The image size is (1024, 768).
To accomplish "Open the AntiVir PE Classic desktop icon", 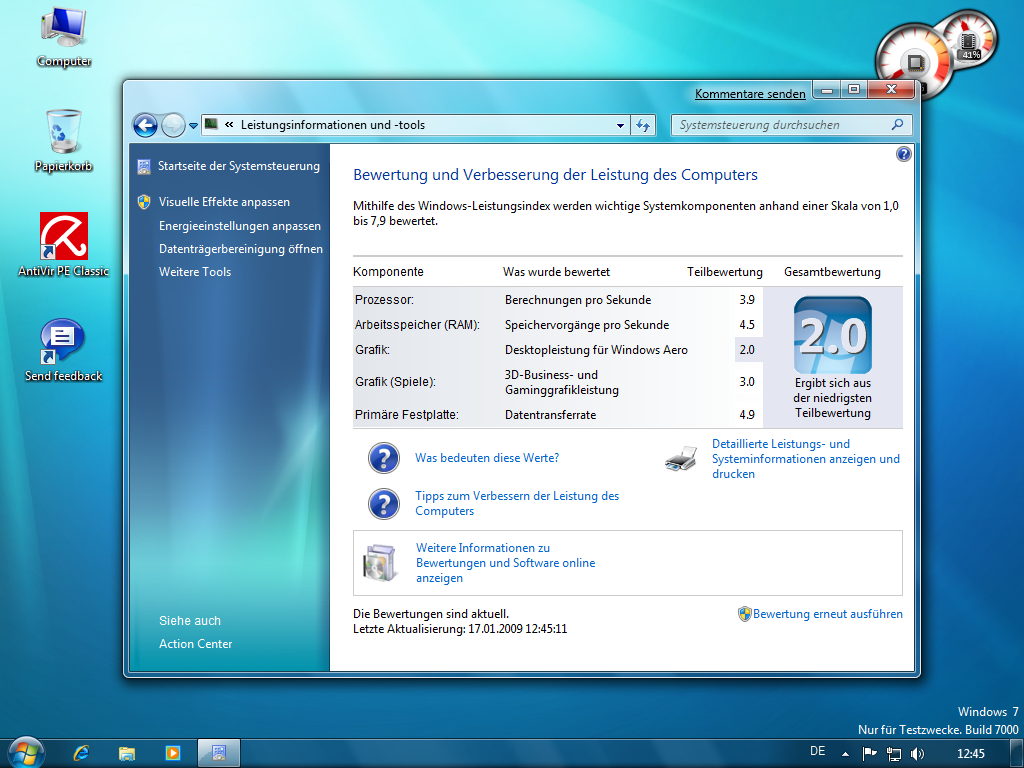I will pyautogui.click(x=64, y=237).
